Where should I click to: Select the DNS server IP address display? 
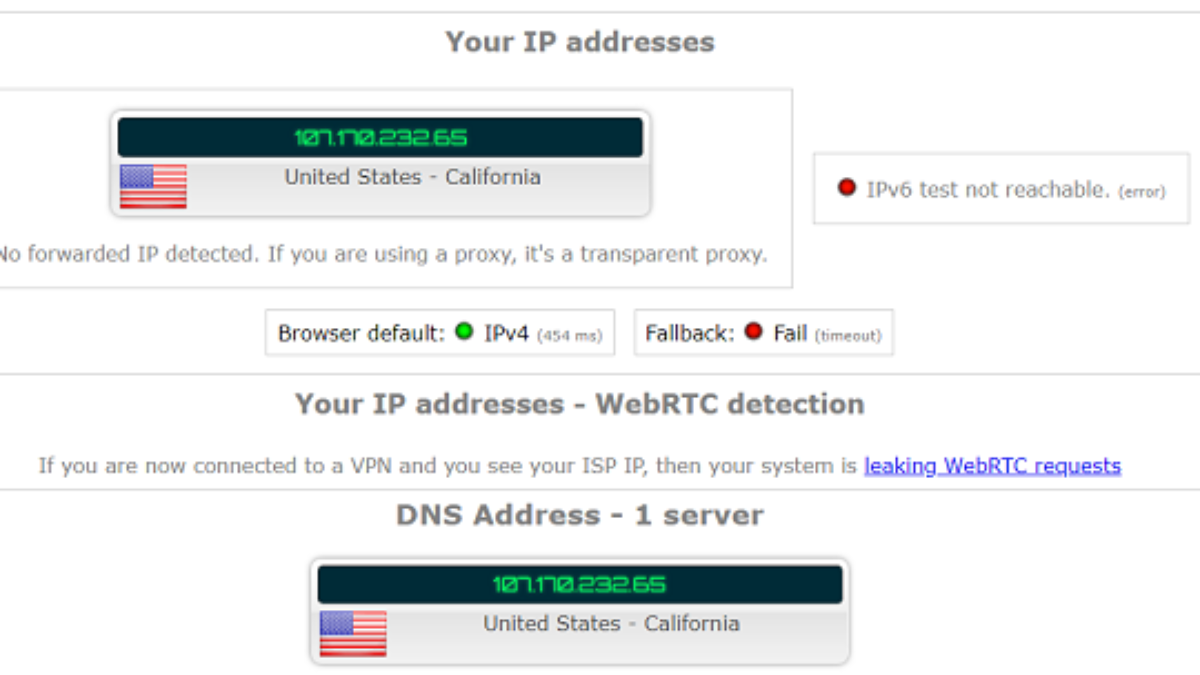[579, 584]
